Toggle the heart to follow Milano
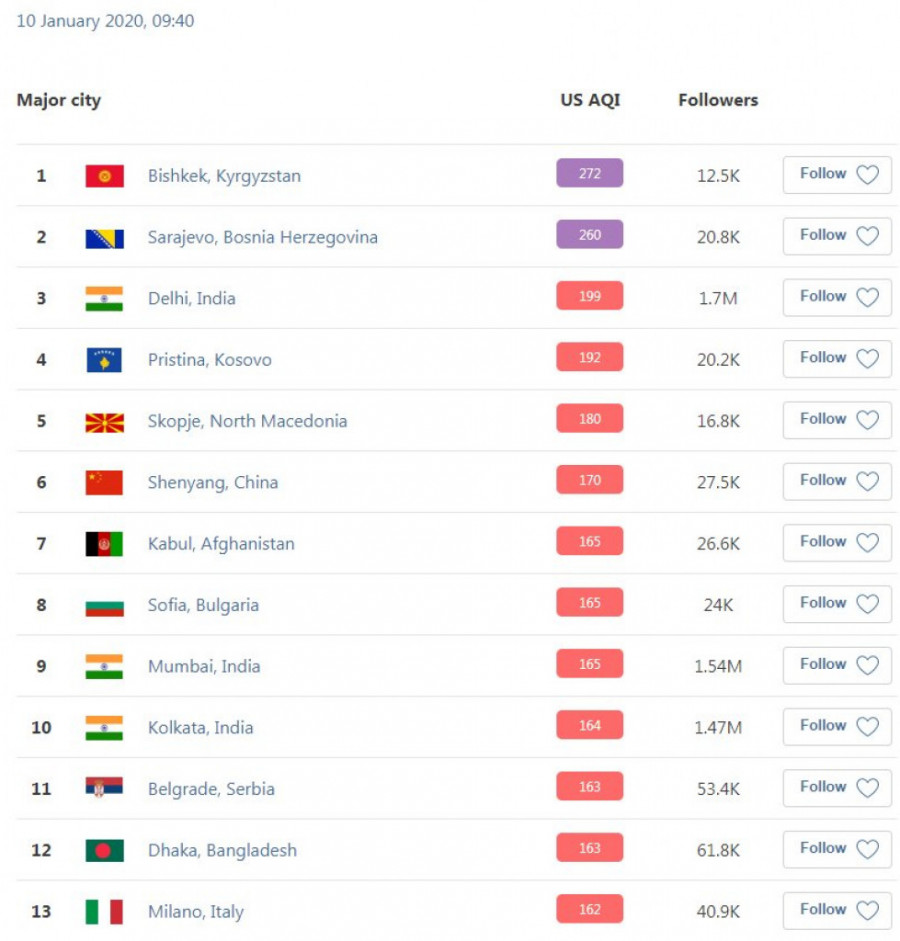This screenshot has width=900, height=941. coord(867,910)
